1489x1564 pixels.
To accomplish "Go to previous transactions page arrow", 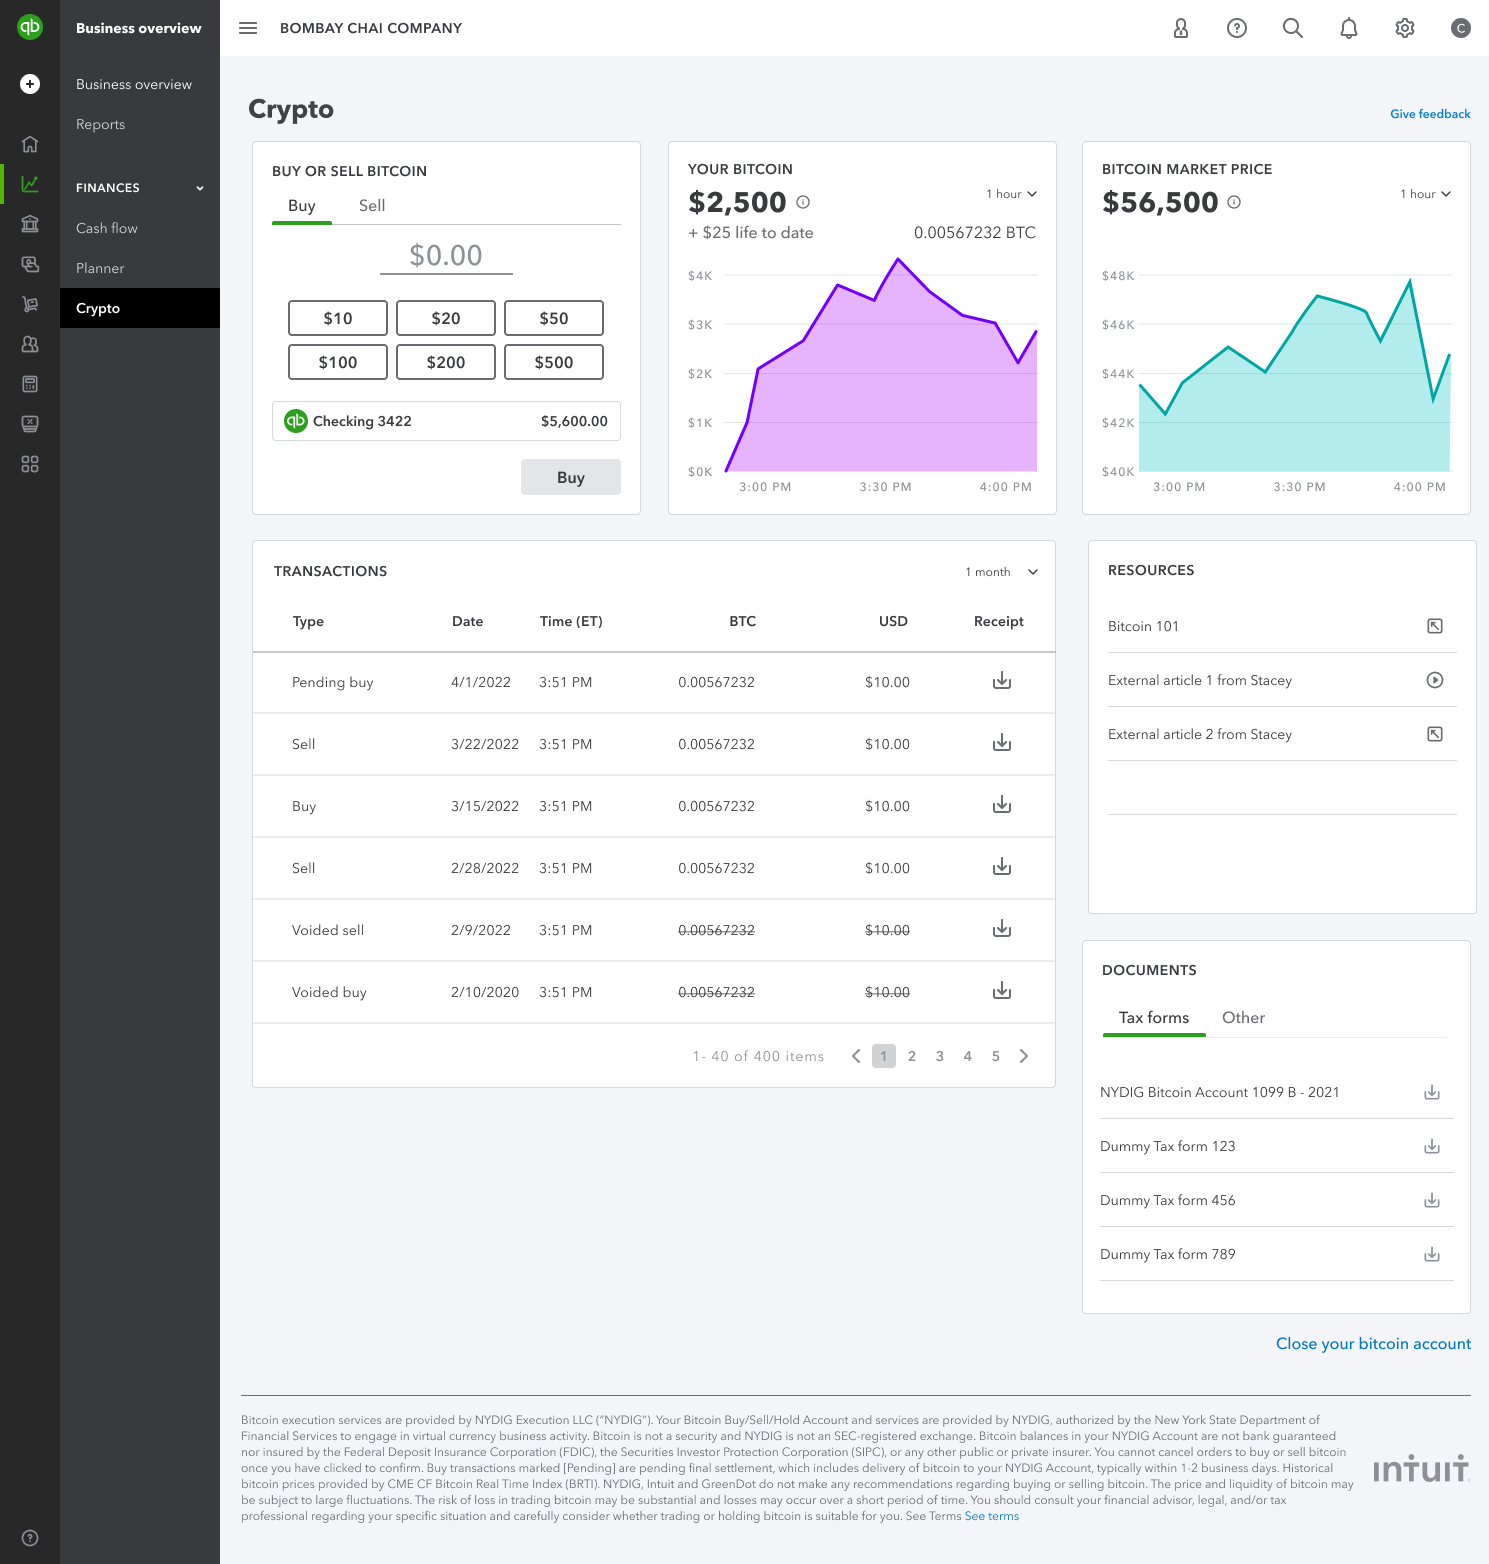I will point(856,1056).
